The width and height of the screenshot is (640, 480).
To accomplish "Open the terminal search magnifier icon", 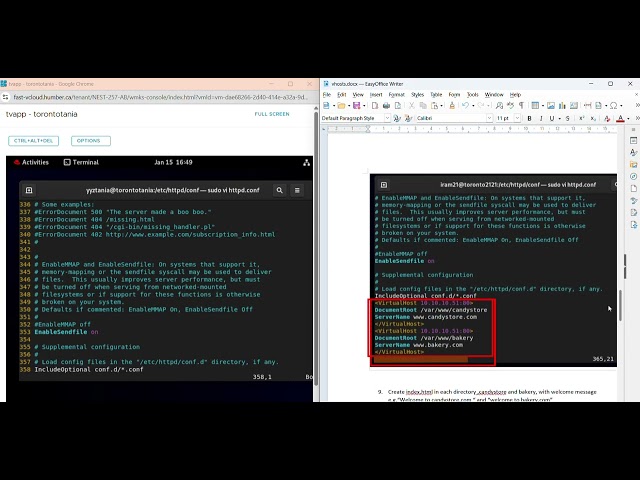I will pyautogui.click(x=280, y=190).
